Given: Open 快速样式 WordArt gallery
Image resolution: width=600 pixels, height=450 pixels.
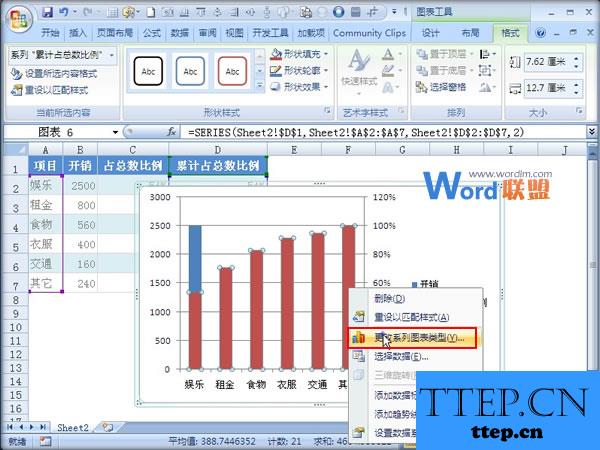Looking at the screenshot, I should [359, 72].
